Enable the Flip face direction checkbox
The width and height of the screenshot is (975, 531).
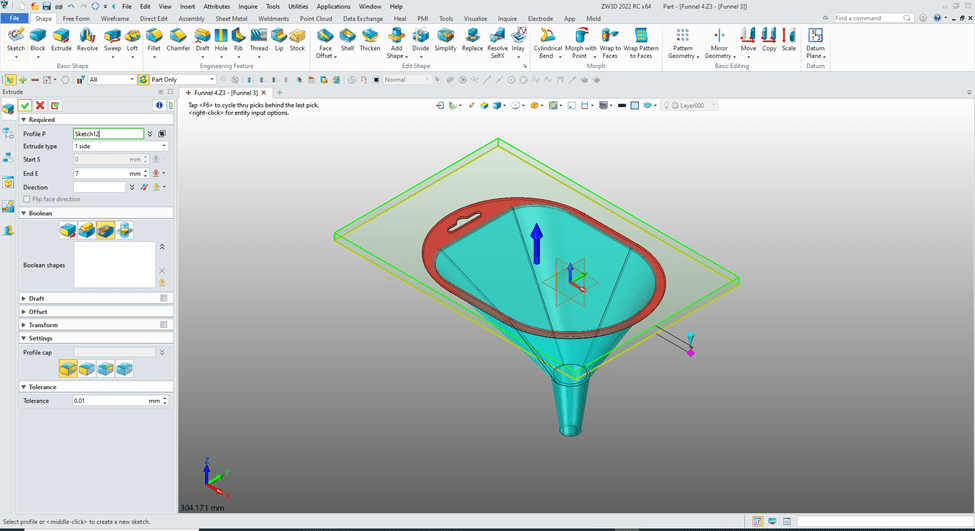(x=27, y=199)
